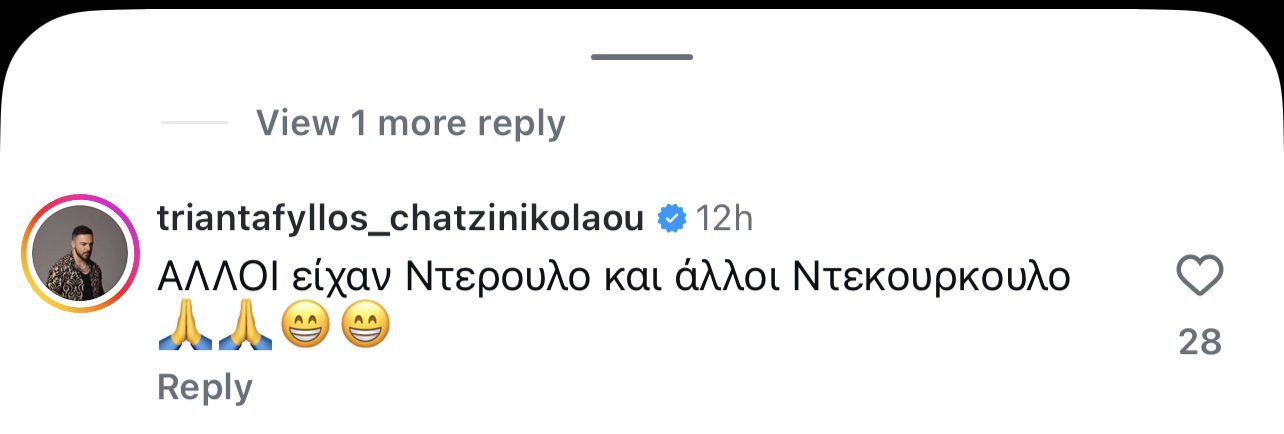Click the blue verified badge

tap(671, 218)
